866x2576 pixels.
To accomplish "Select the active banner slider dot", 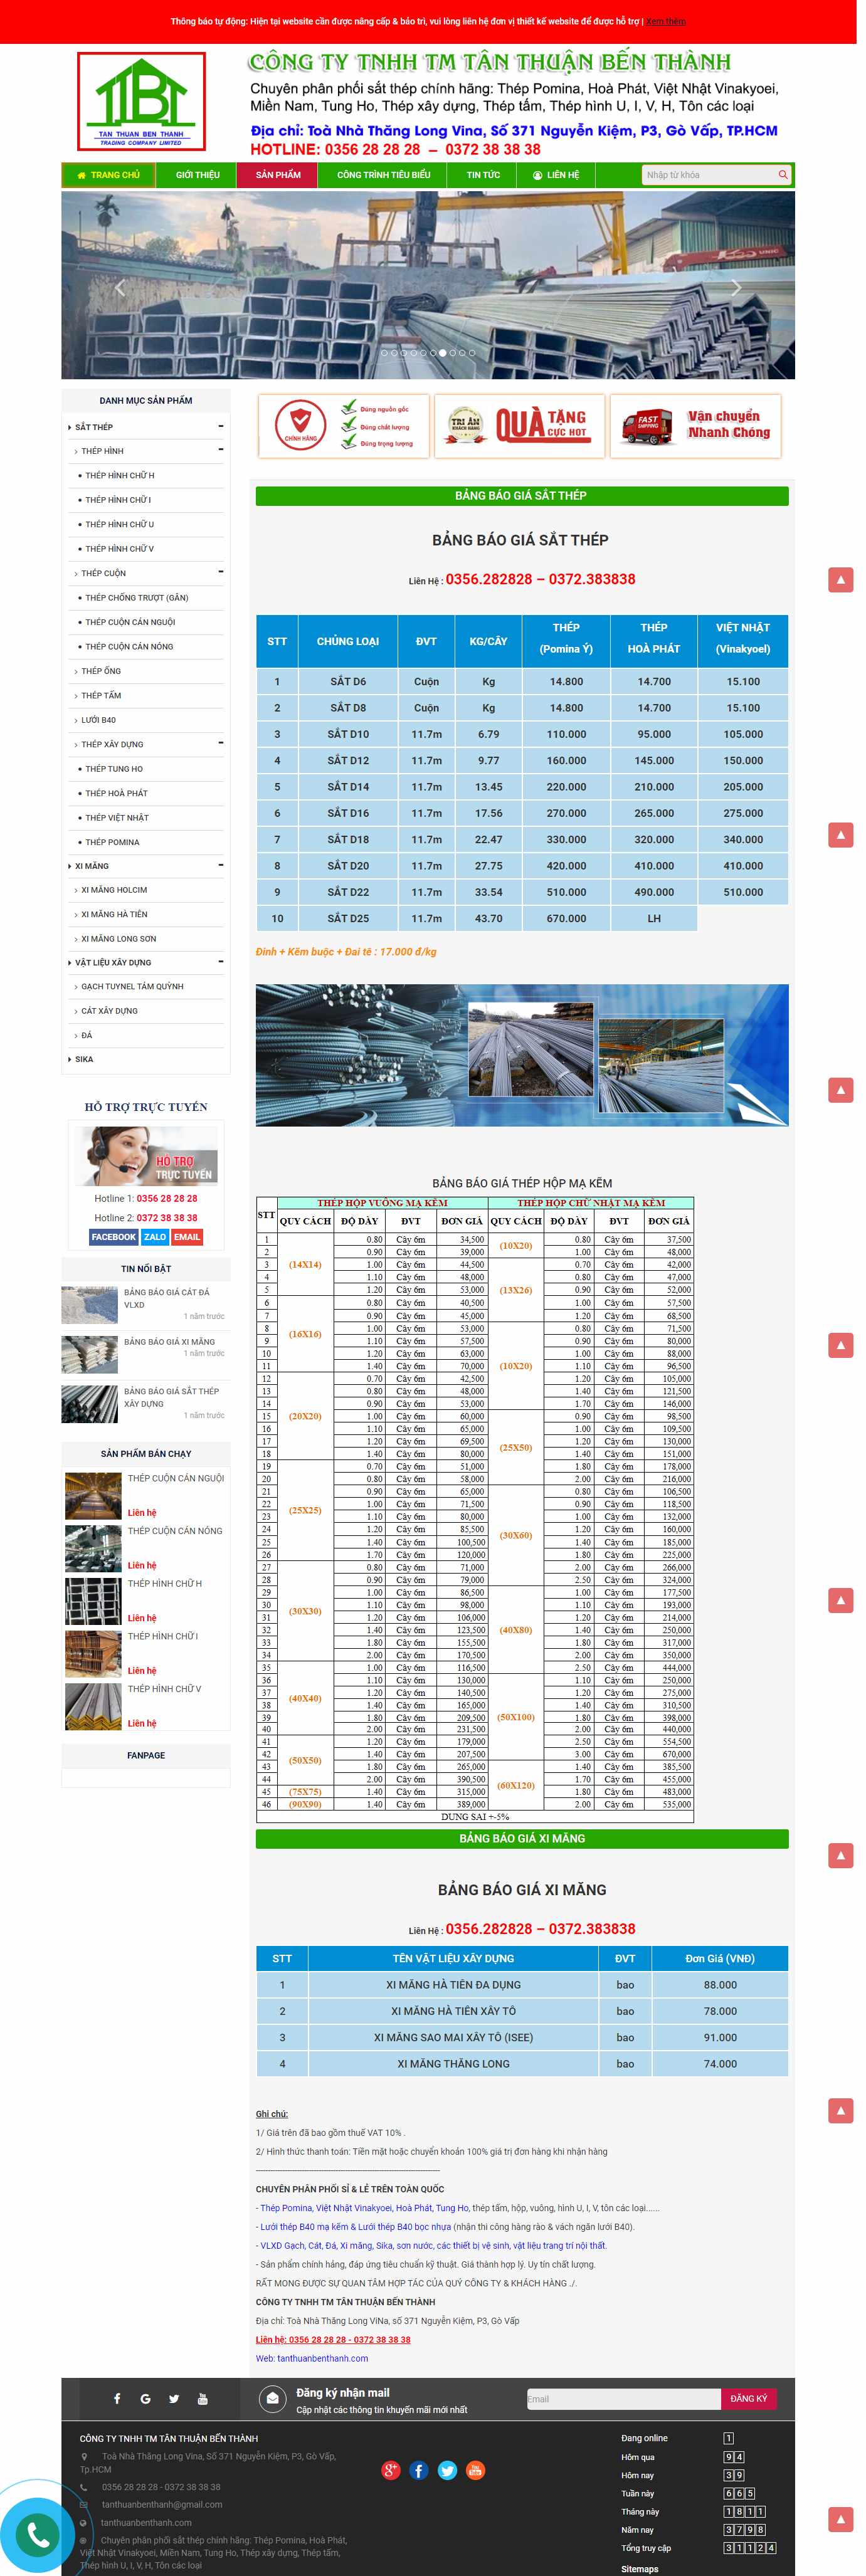I will [443, 353].
